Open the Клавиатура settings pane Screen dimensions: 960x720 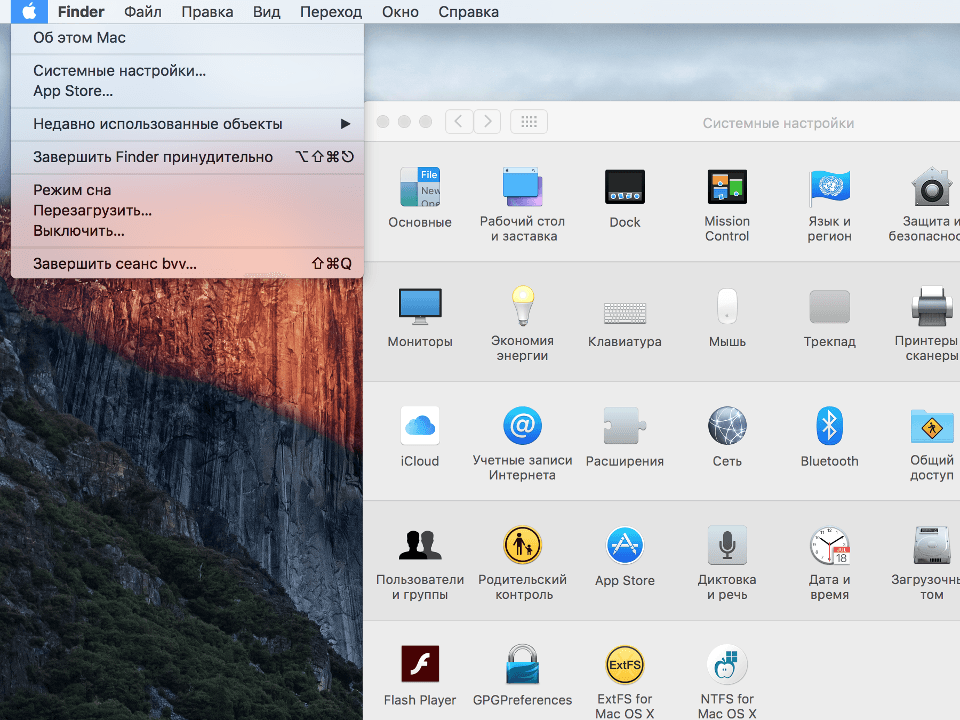coord(624,312)
